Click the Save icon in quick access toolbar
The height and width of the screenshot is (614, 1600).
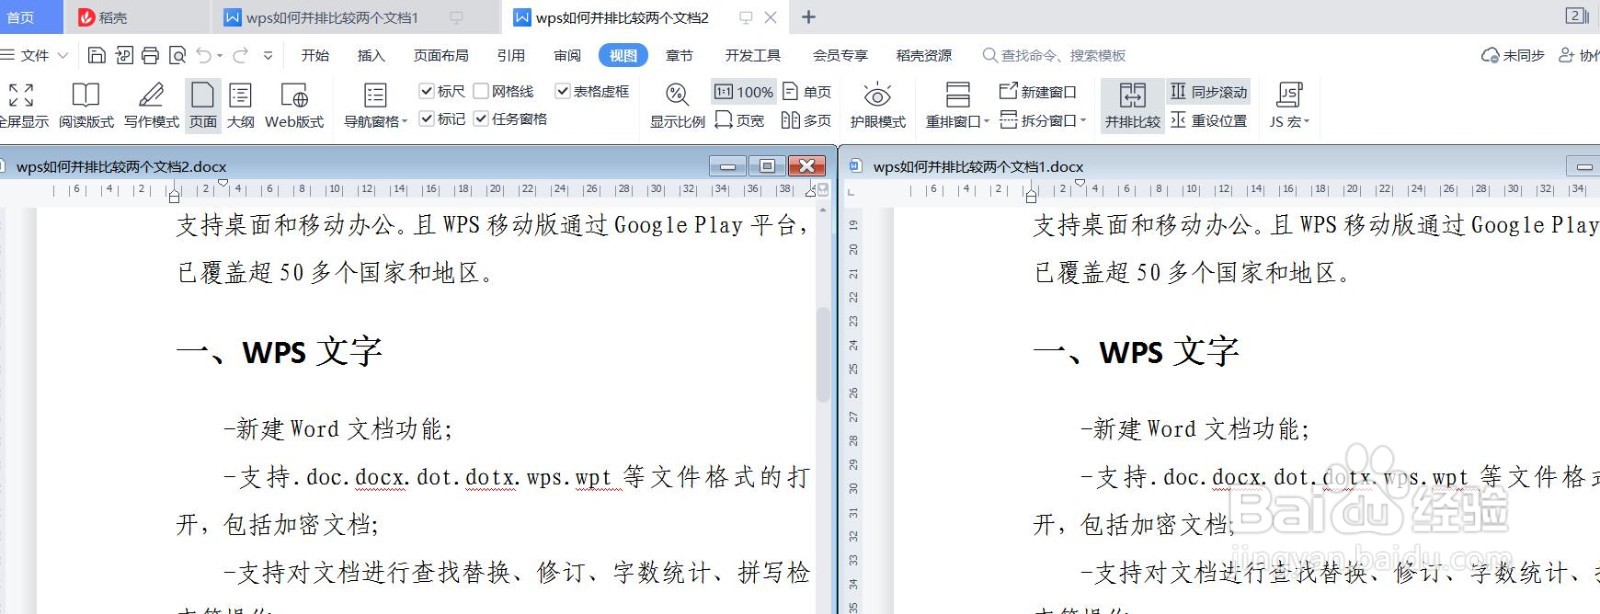point(97,55)
